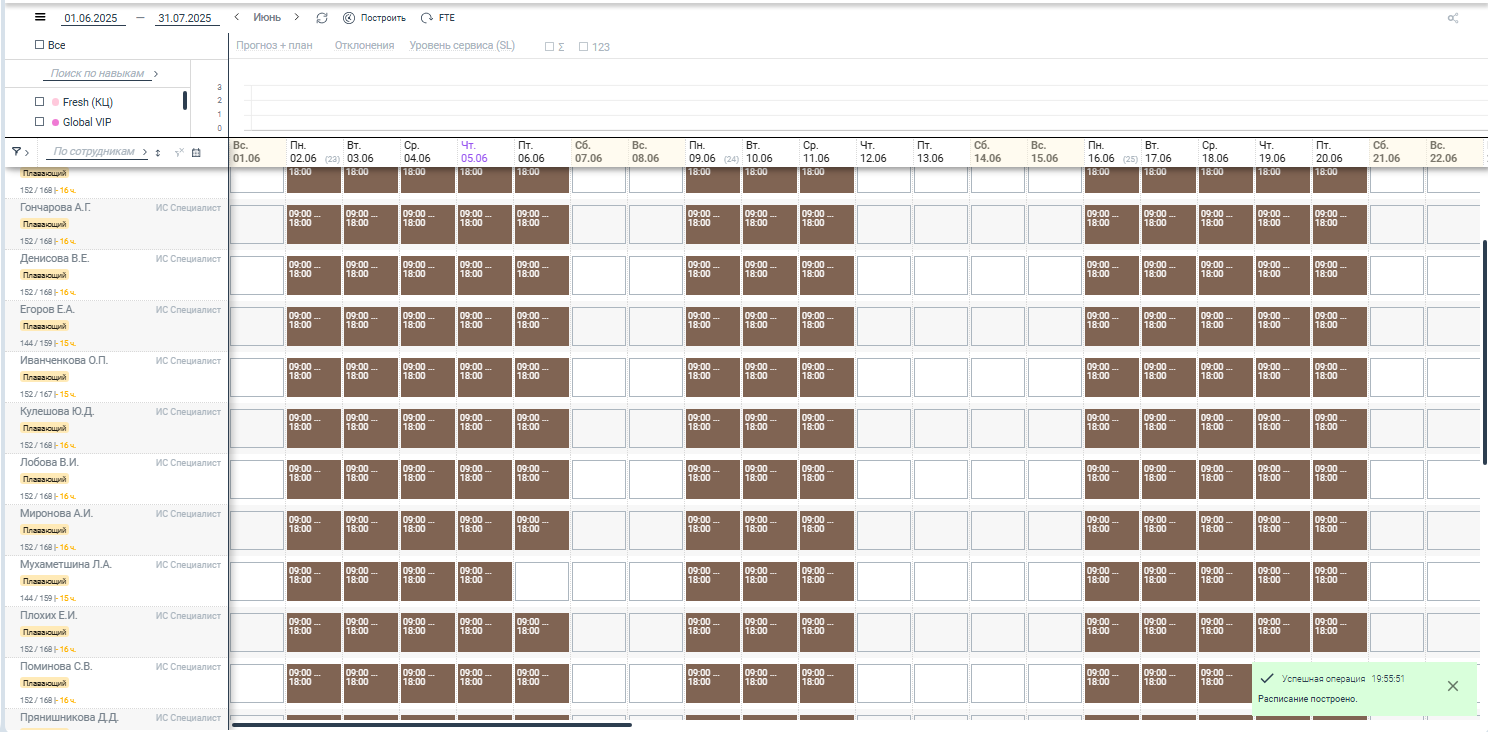Go to previous month with left chevron

[x=236, y=17]
